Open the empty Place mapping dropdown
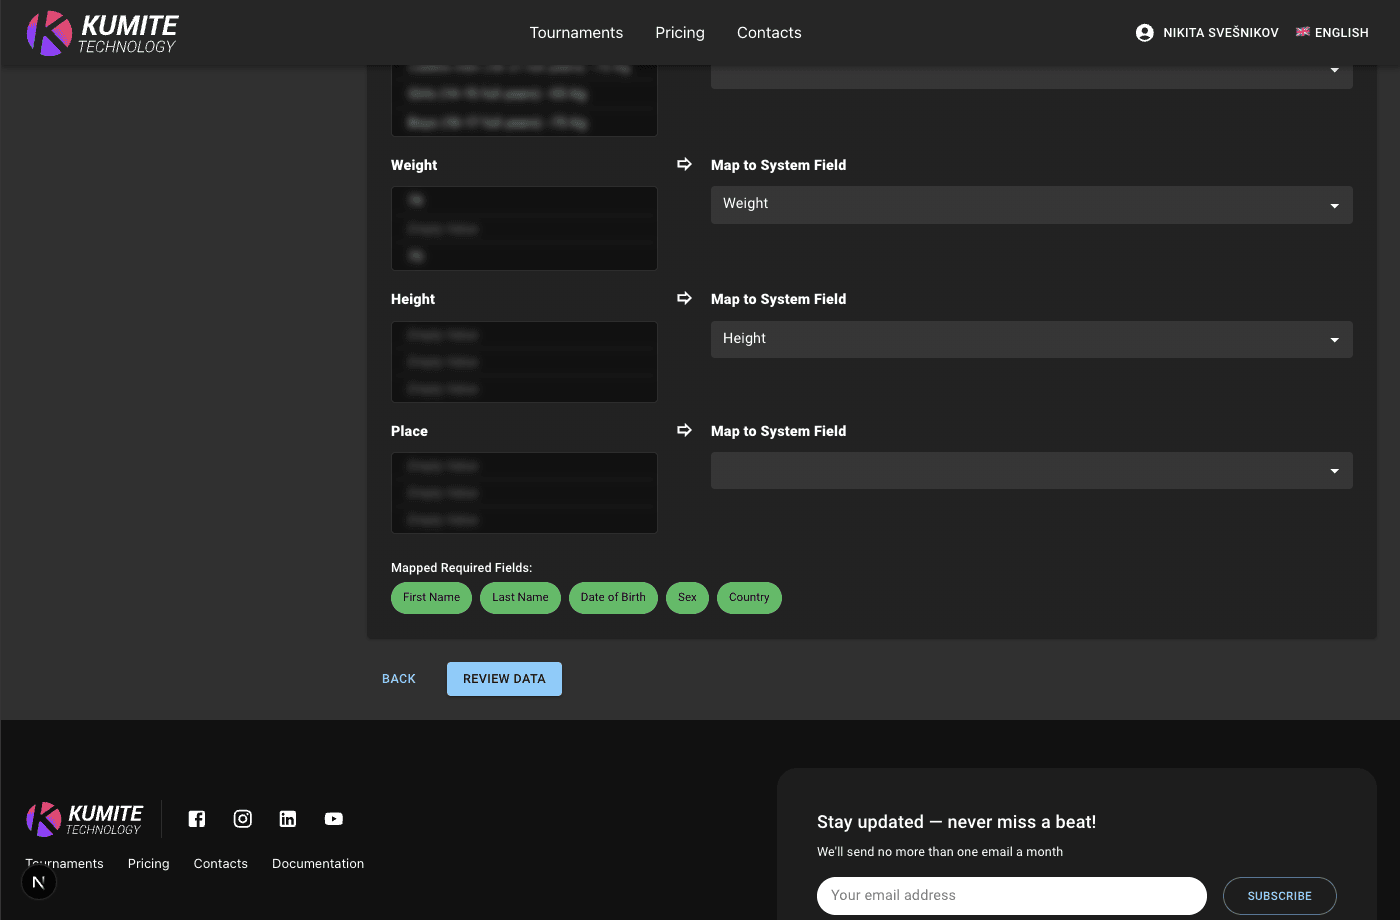 [x=1031, y=471]
